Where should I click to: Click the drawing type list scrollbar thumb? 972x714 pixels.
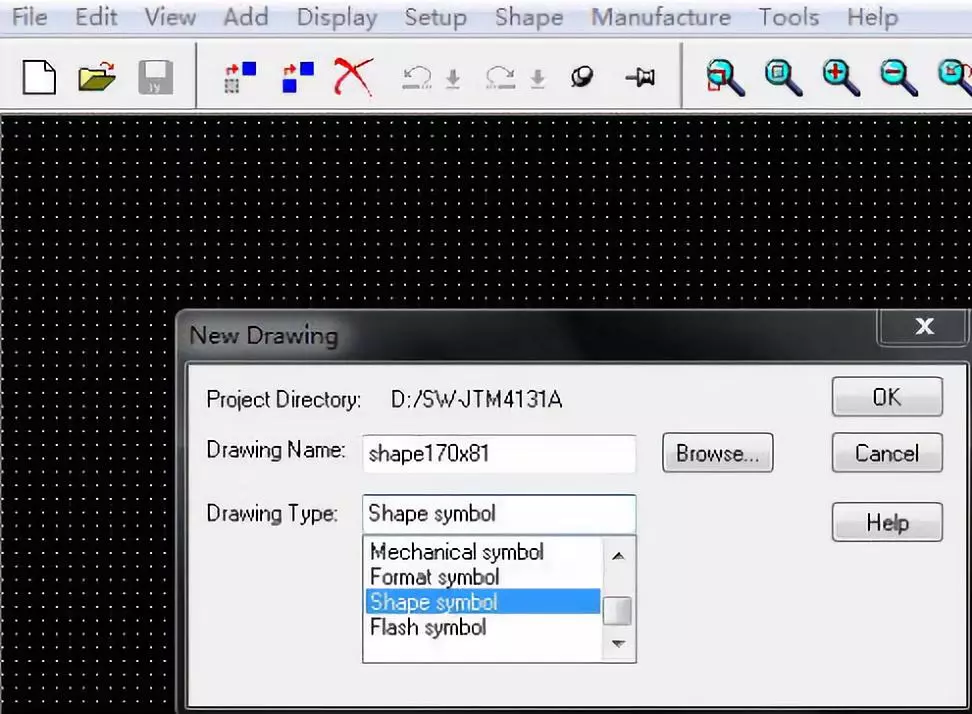(x=617, y=611)
